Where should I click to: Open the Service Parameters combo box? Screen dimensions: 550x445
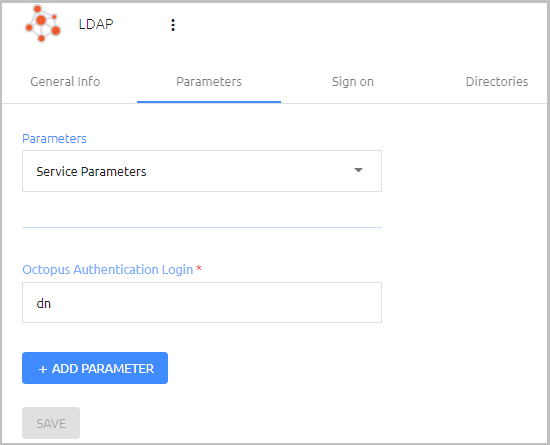(x=202, y=171)
